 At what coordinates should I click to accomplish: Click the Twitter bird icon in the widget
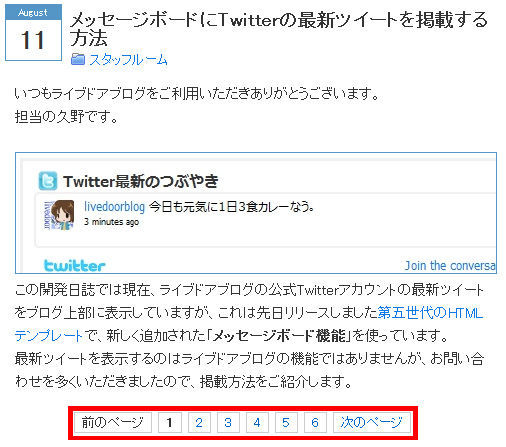(48, 181)
